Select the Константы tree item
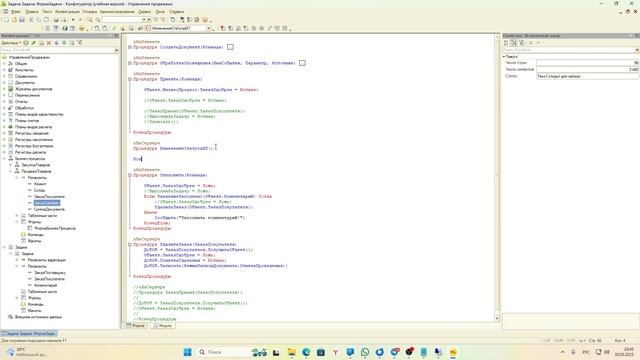This screenshot has height=360, width=640. pos(24,70)
